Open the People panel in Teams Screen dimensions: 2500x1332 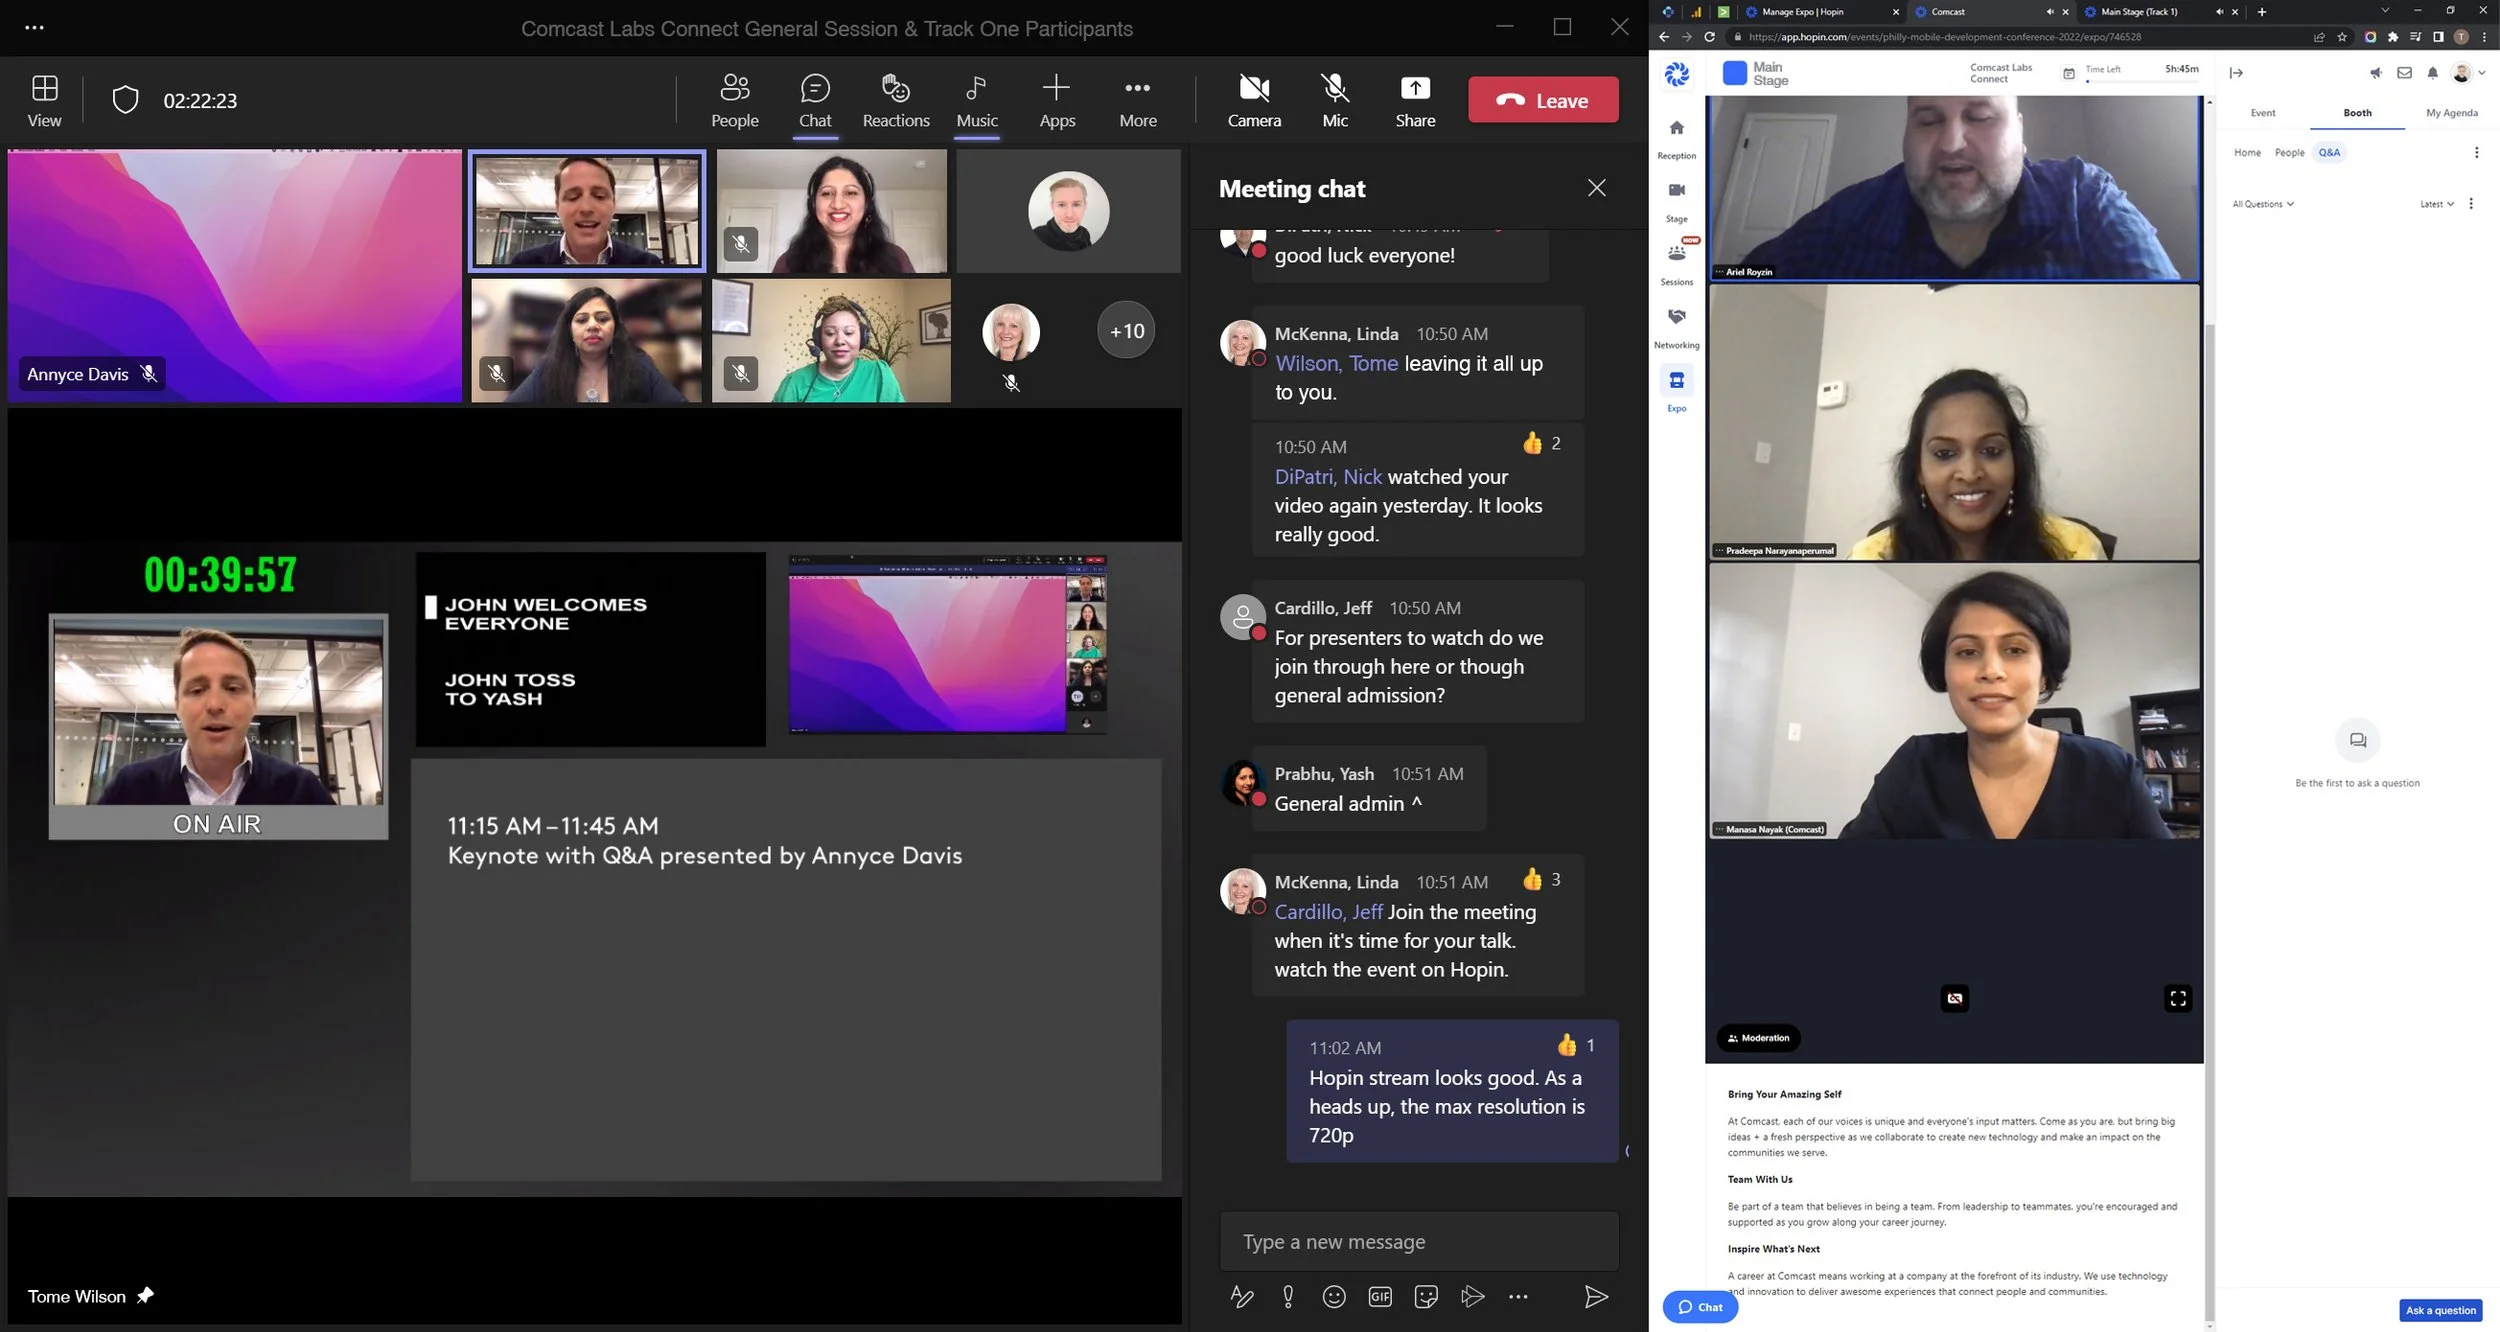click(734, 101)
